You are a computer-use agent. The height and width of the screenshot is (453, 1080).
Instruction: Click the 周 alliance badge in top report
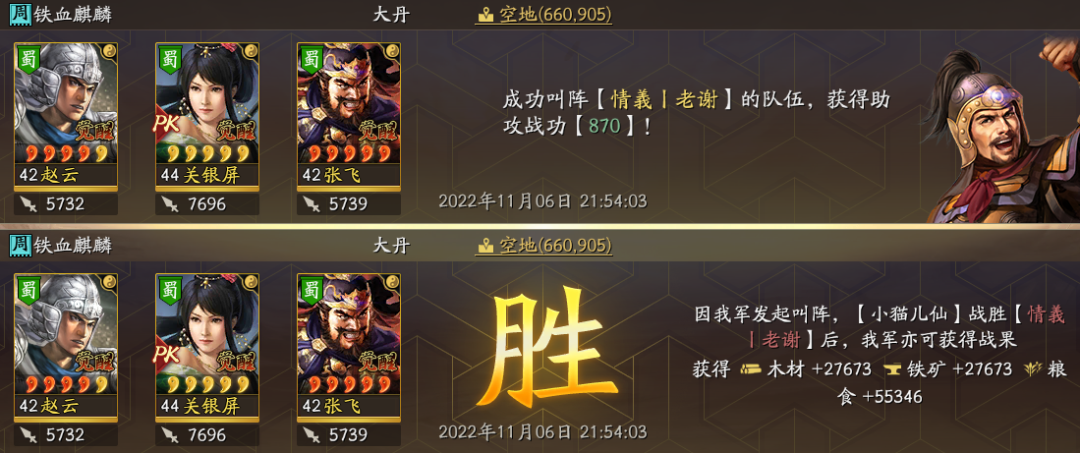(21, 14)
